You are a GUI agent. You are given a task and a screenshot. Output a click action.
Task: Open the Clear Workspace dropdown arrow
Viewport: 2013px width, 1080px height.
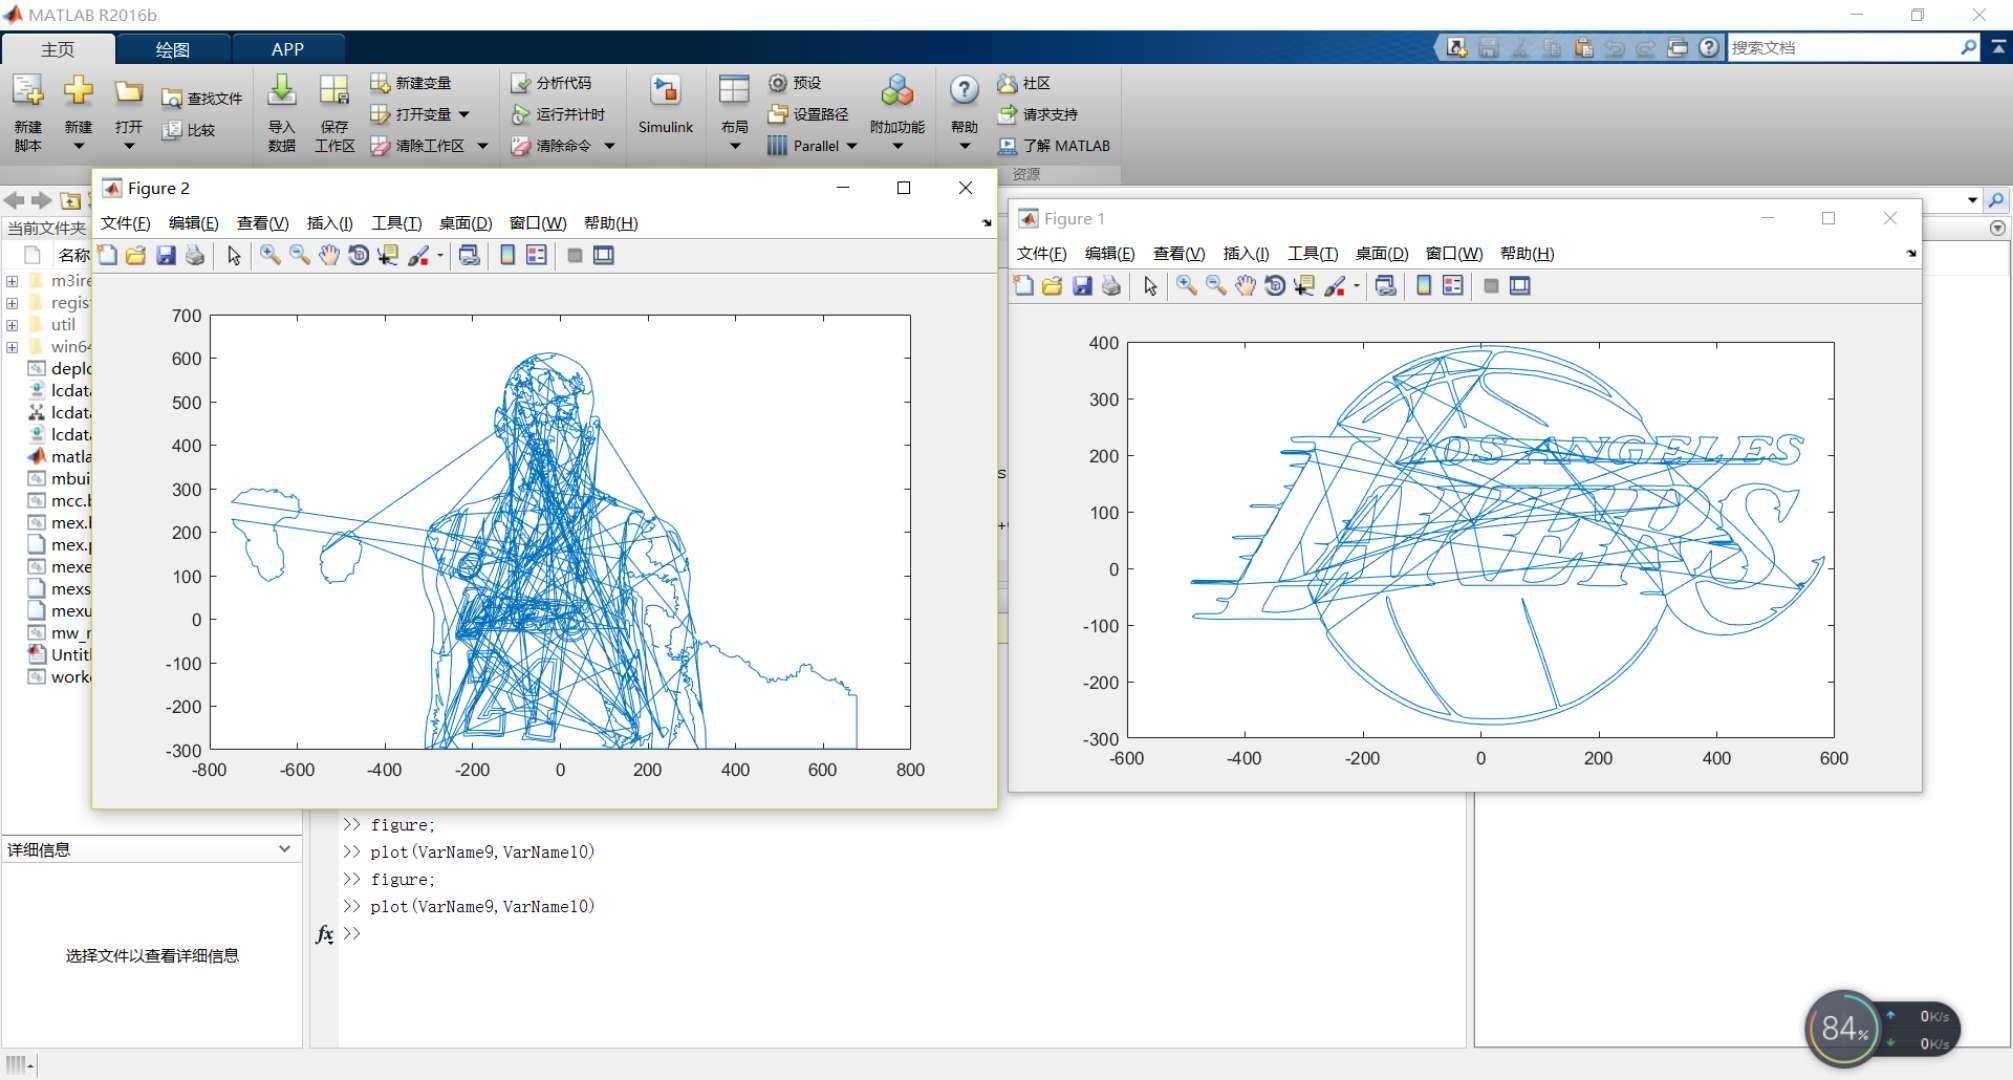[483, 146]
